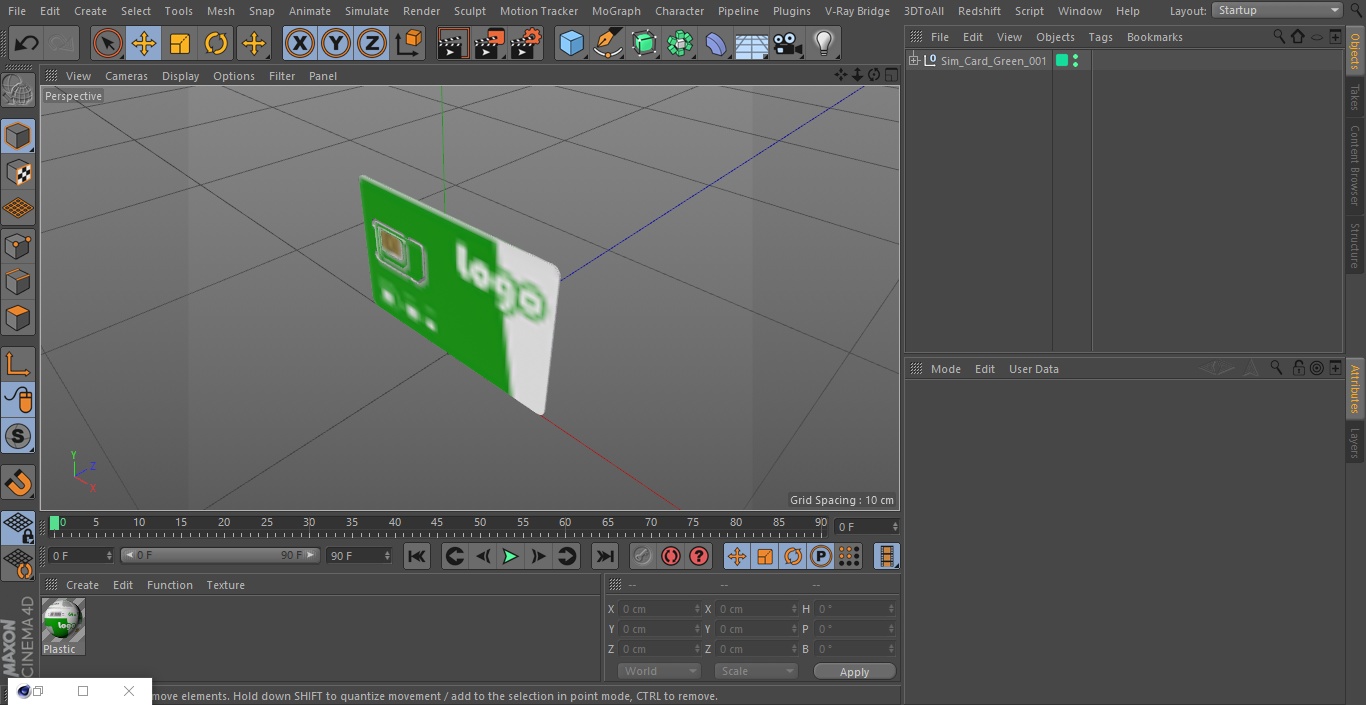1366x705 pixels.
Task: Toggle X axis lock
Action: point(300,44)
